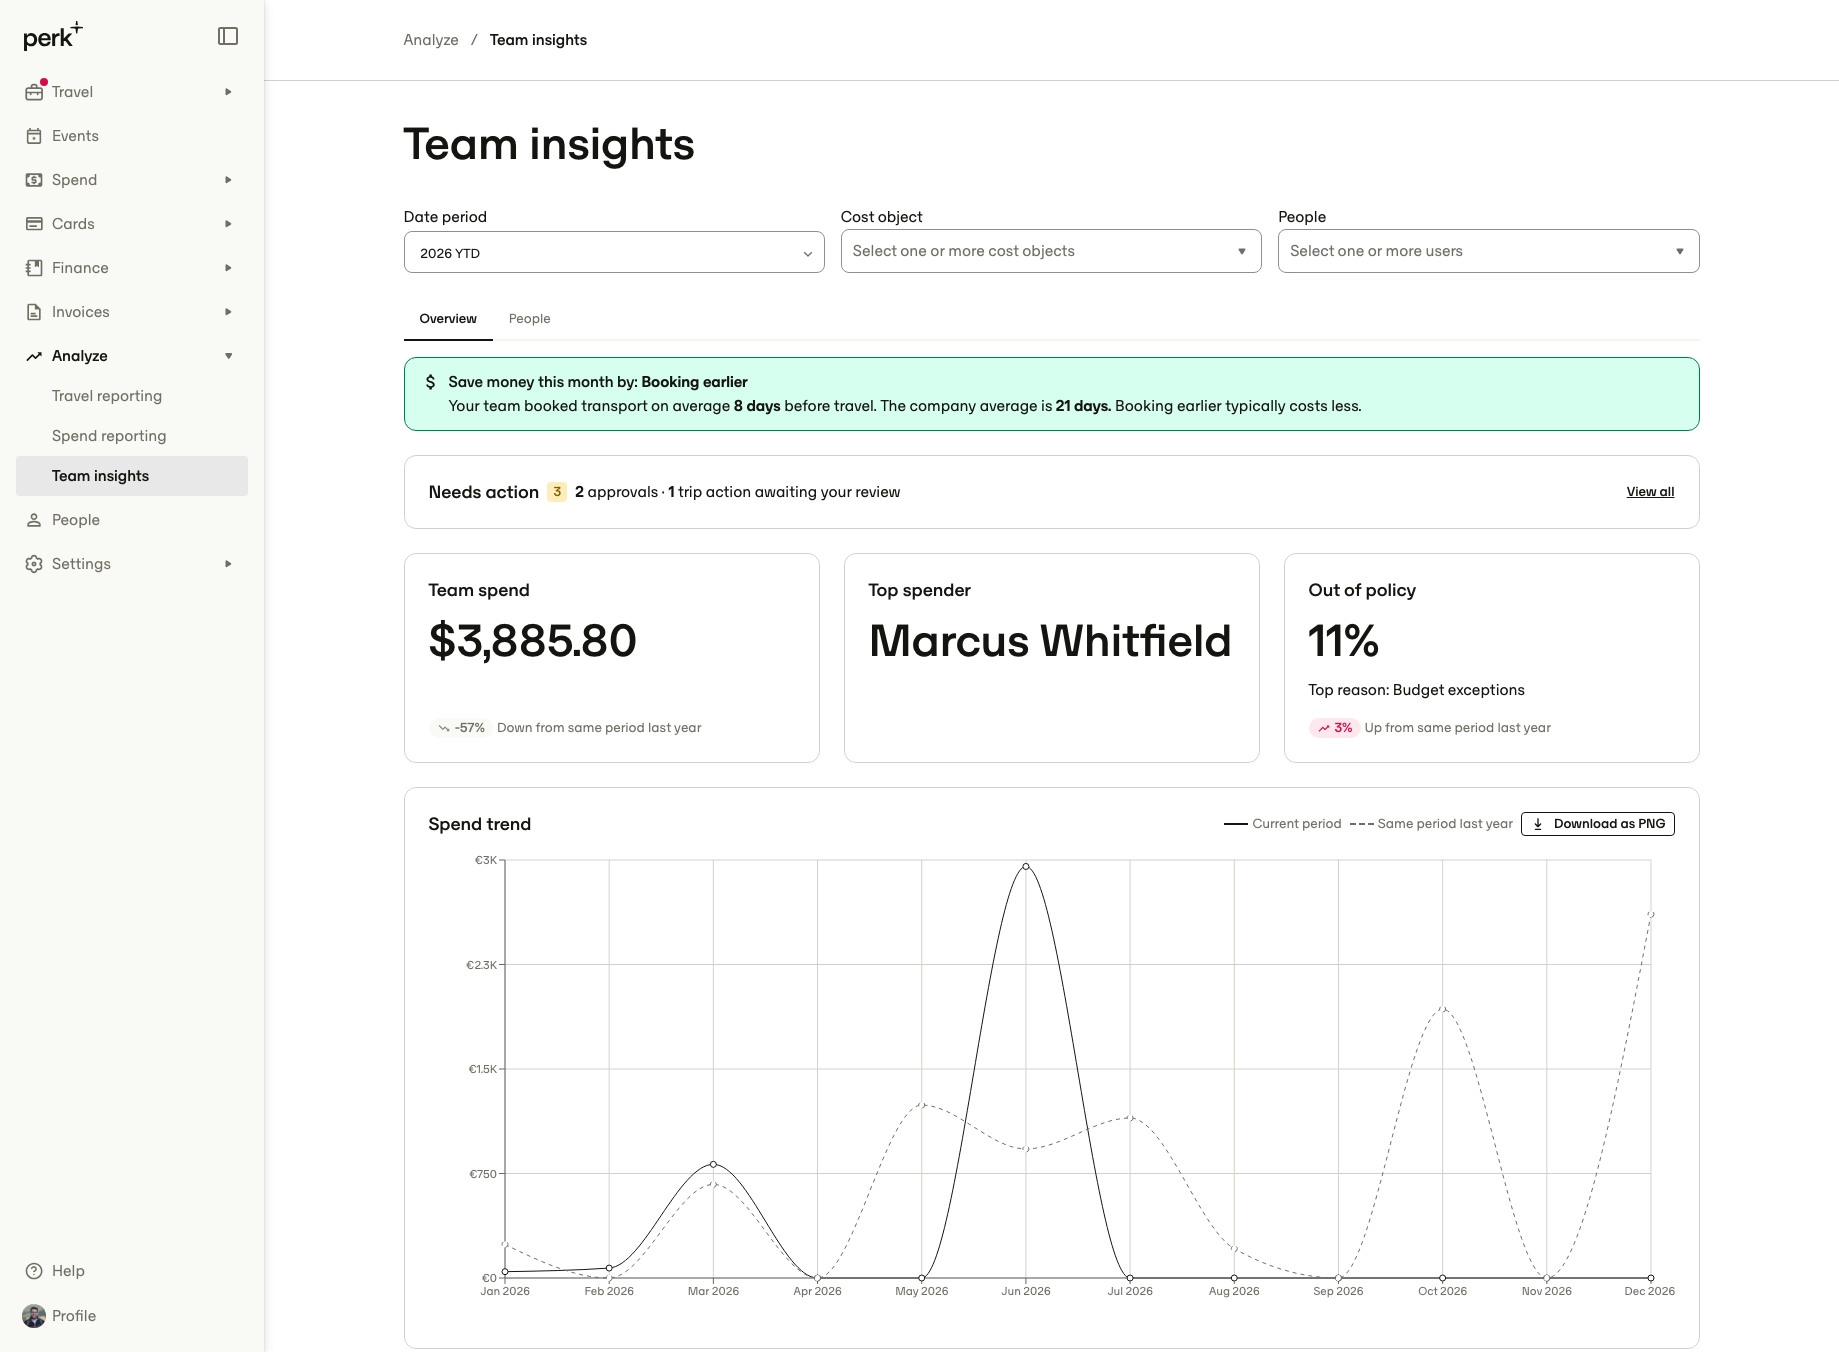The height and width of the screenshot is (1352, 1839).
Task: Click the perk logo
Action: coord(53,36)
